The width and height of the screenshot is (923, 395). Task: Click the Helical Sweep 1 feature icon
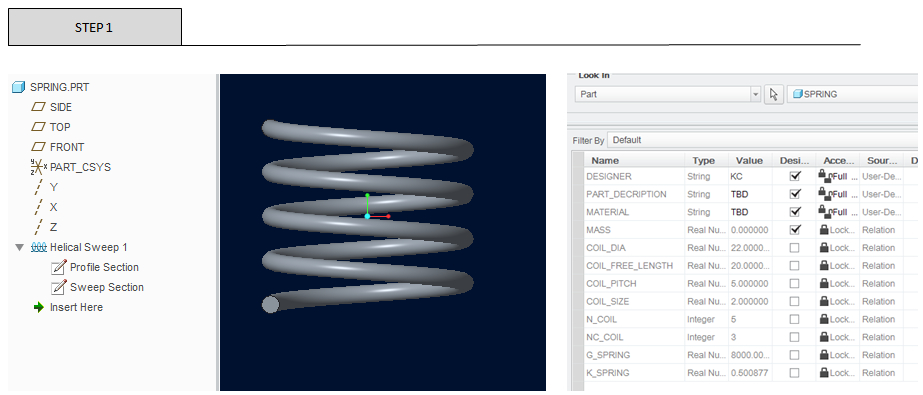39,247
